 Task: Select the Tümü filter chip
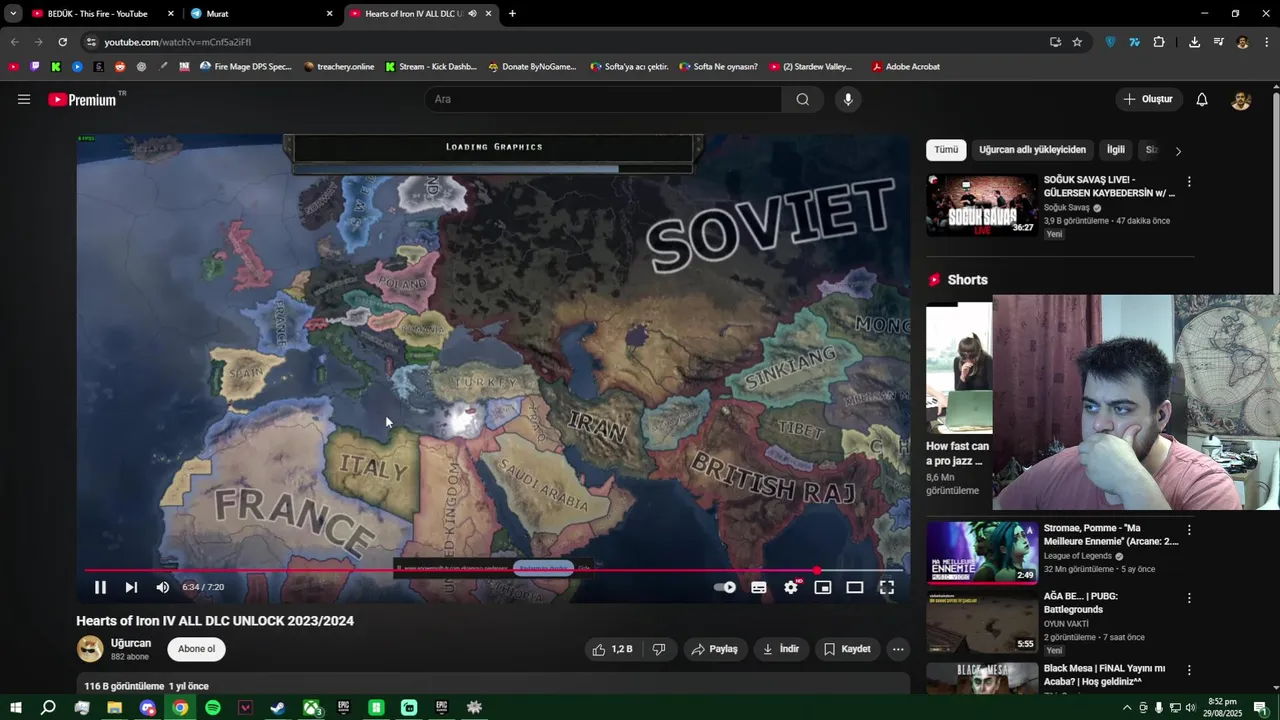point(946,150)
